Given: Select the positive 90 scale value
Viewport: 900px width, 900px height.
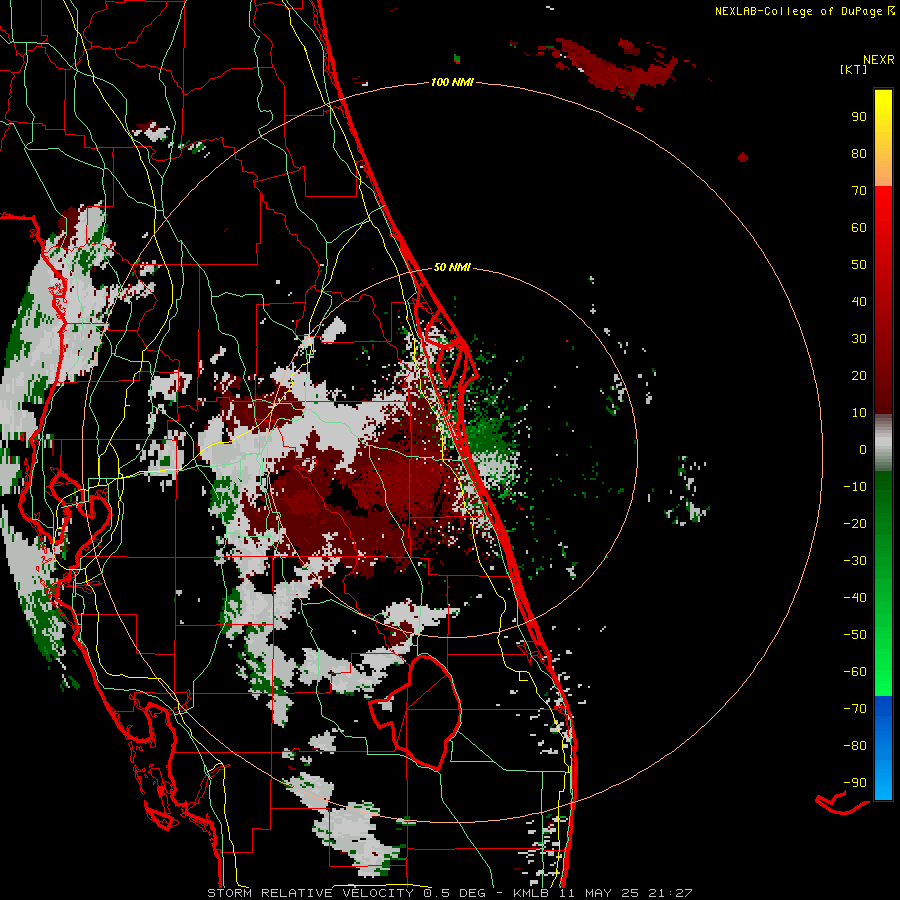Looking at the screenshot, I should [859, 117].
